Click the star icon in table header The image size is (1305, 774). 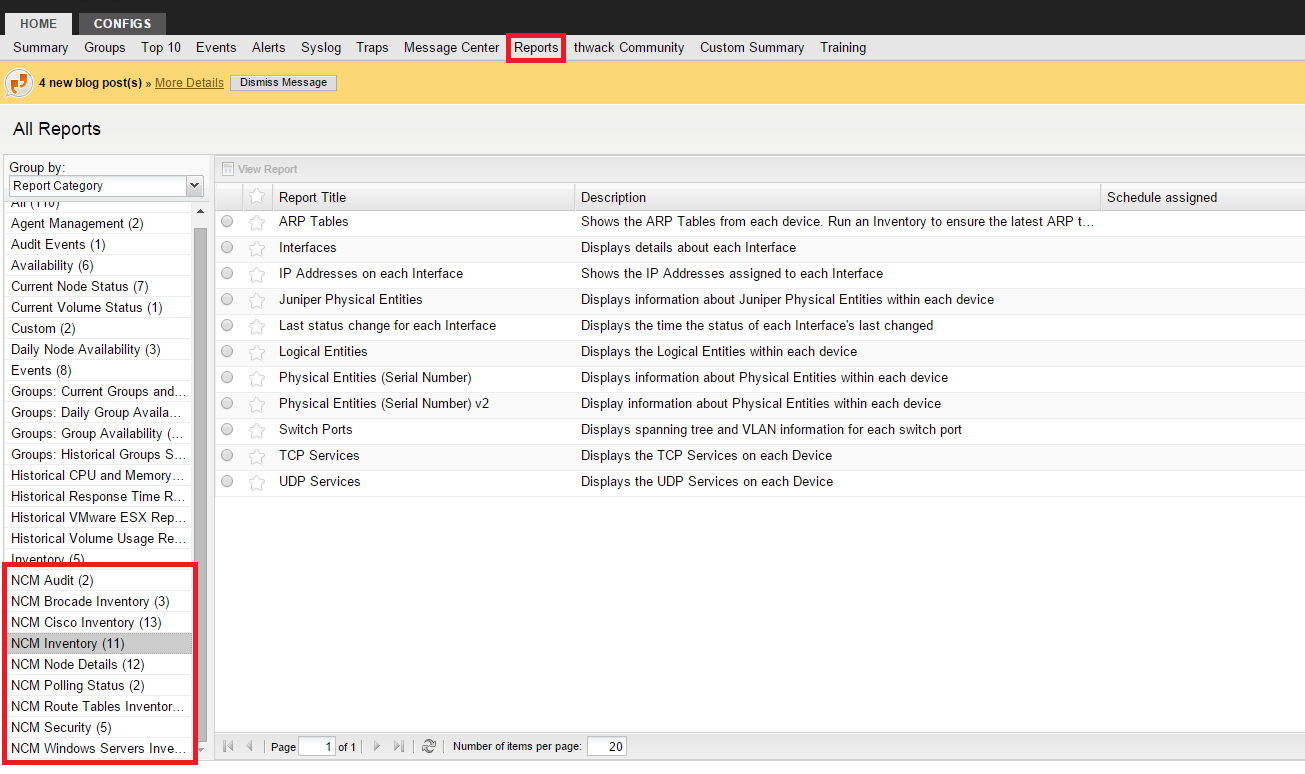[x=256, y=197]
